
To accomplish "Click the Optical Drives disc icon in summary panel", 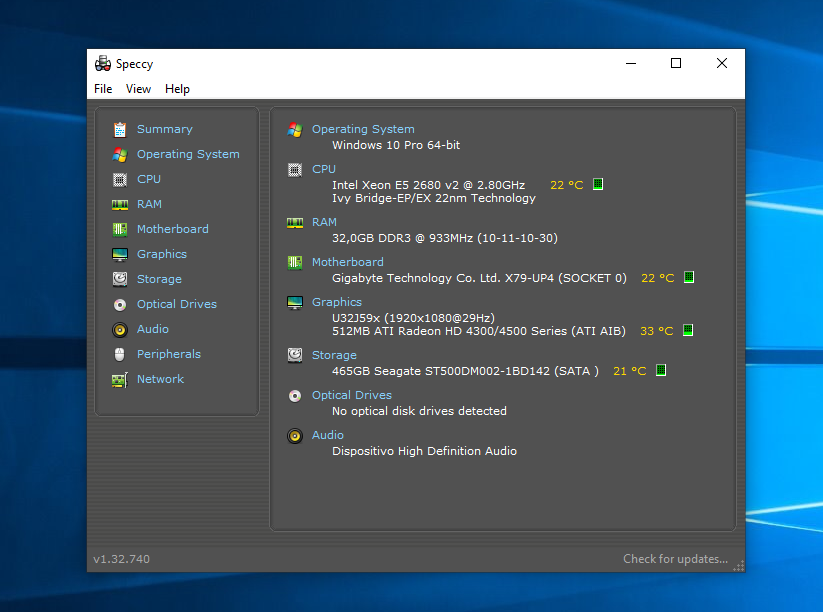I will [295, 396].
